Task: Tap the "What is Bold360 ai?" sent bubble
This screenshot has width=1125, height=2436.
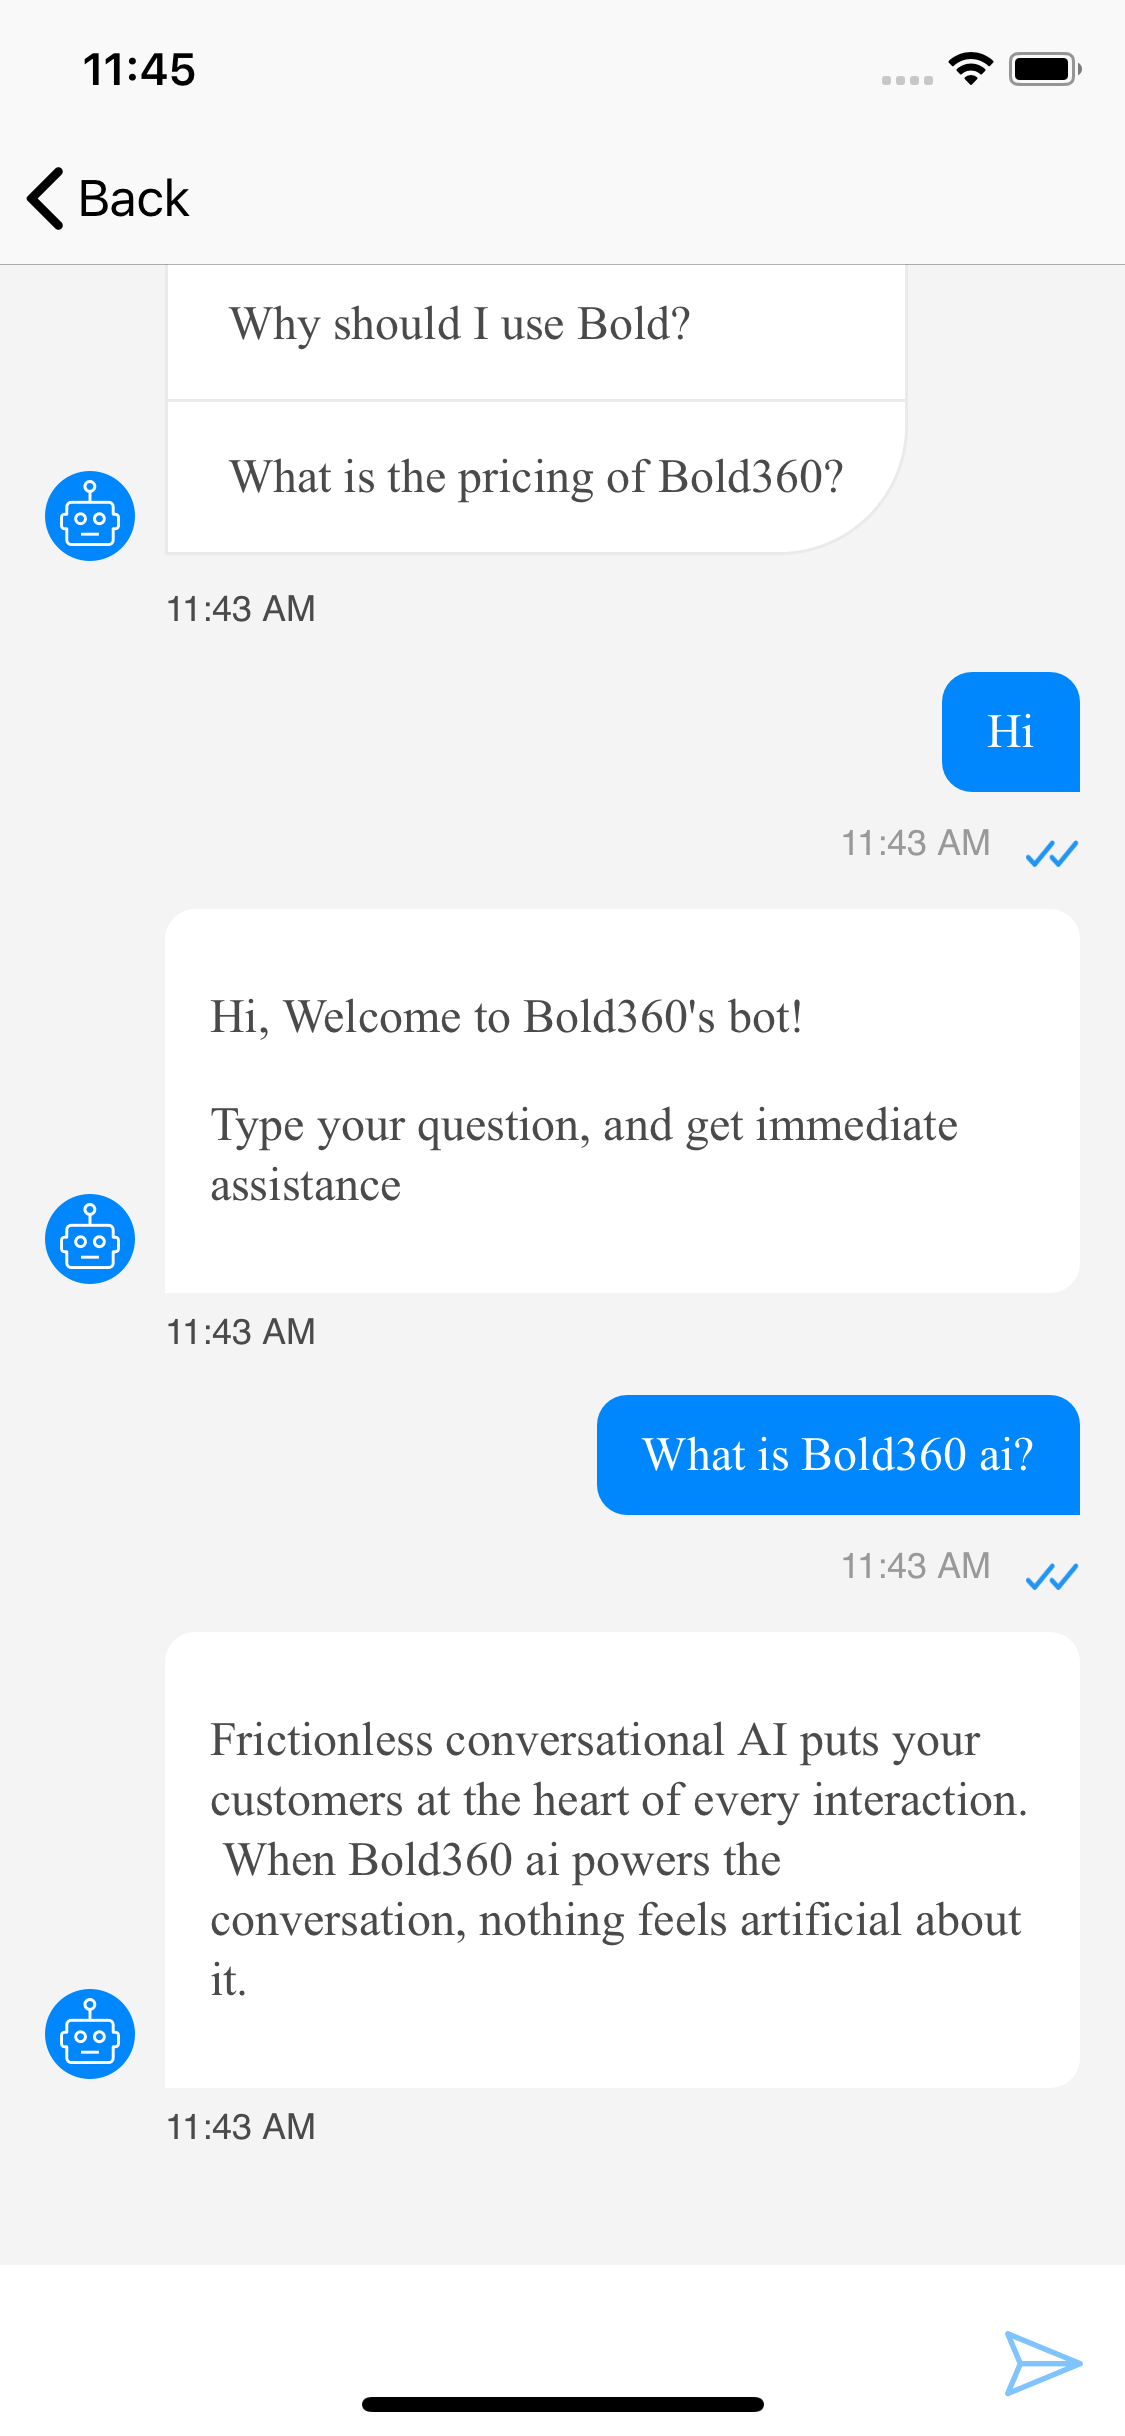Action: pyautogui.click(x=838, y=1455)
